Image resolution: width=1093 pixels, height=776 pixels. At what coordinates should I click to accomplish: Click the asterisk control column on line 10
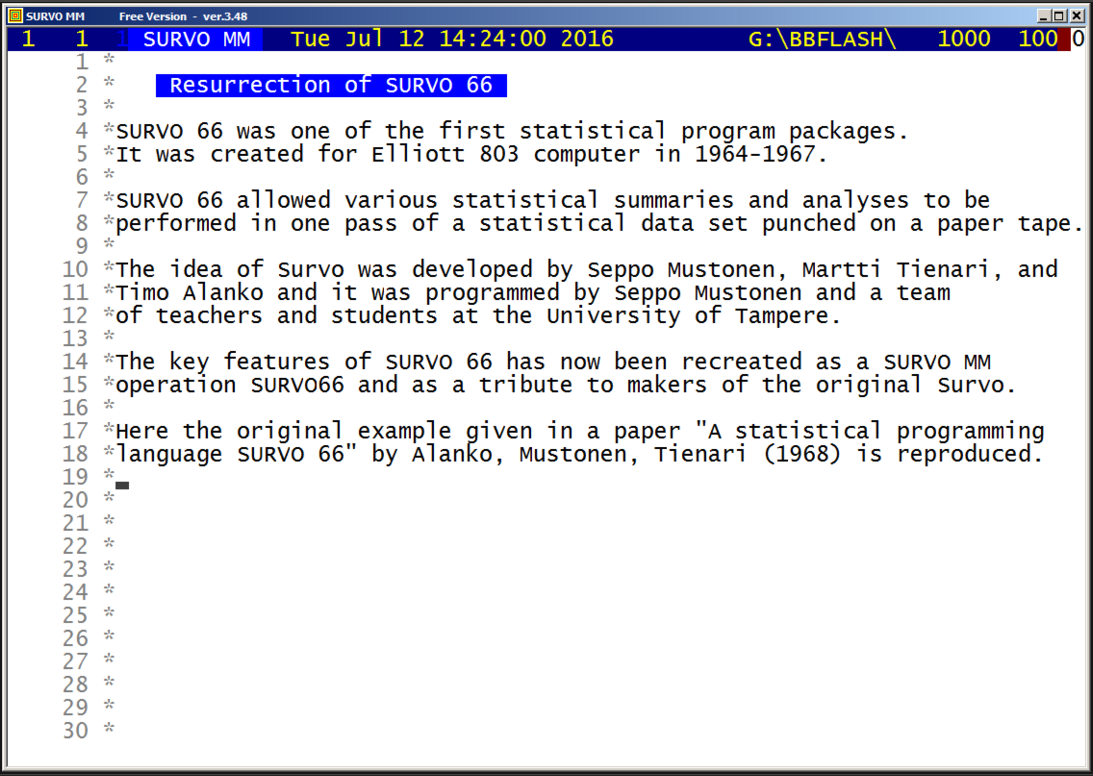[x=109, y=269]
